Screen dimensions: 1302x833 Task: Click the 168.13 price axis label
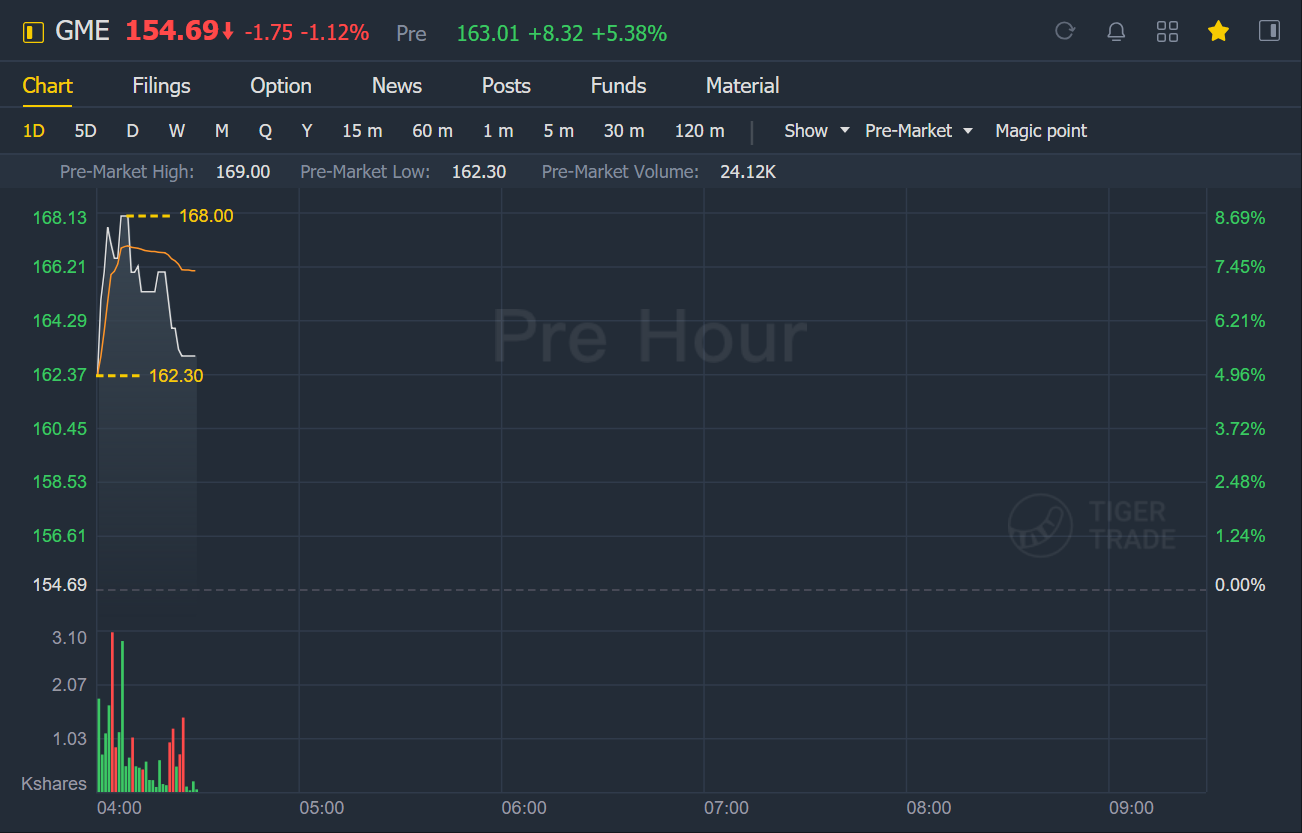pos(60,218)
